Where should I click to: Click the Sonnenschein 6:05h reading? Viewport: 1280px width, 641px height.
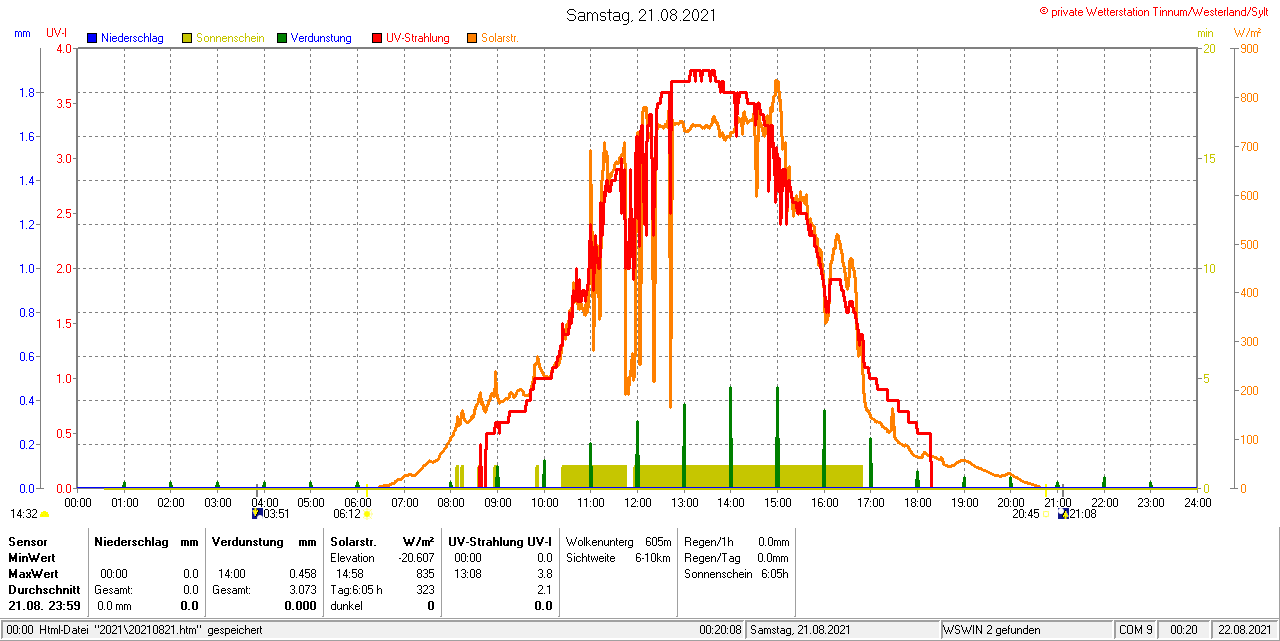736,574
